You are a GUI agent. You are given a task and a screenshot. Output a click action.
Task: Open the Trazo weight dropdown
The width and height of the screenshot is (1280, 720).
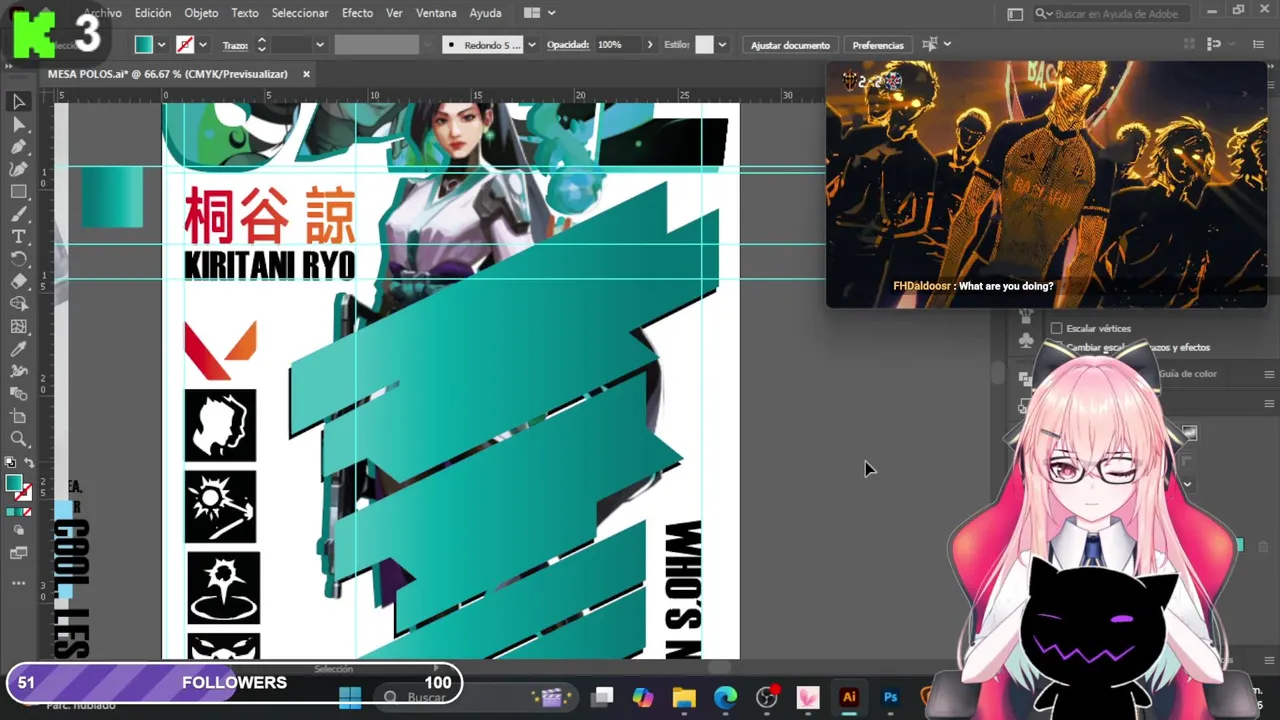(x=320, y=45)
